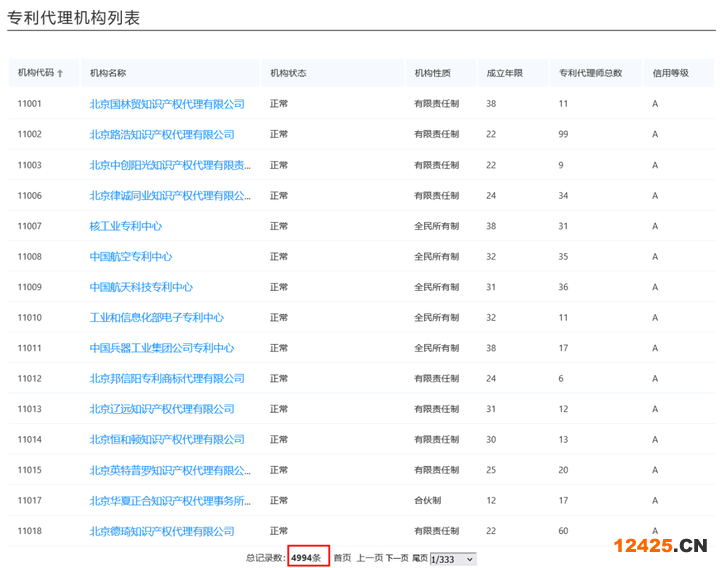Open 工业和信息化部电子专利中心 link
This screenshot has width=720, height=568.
[x=157, y=318]
